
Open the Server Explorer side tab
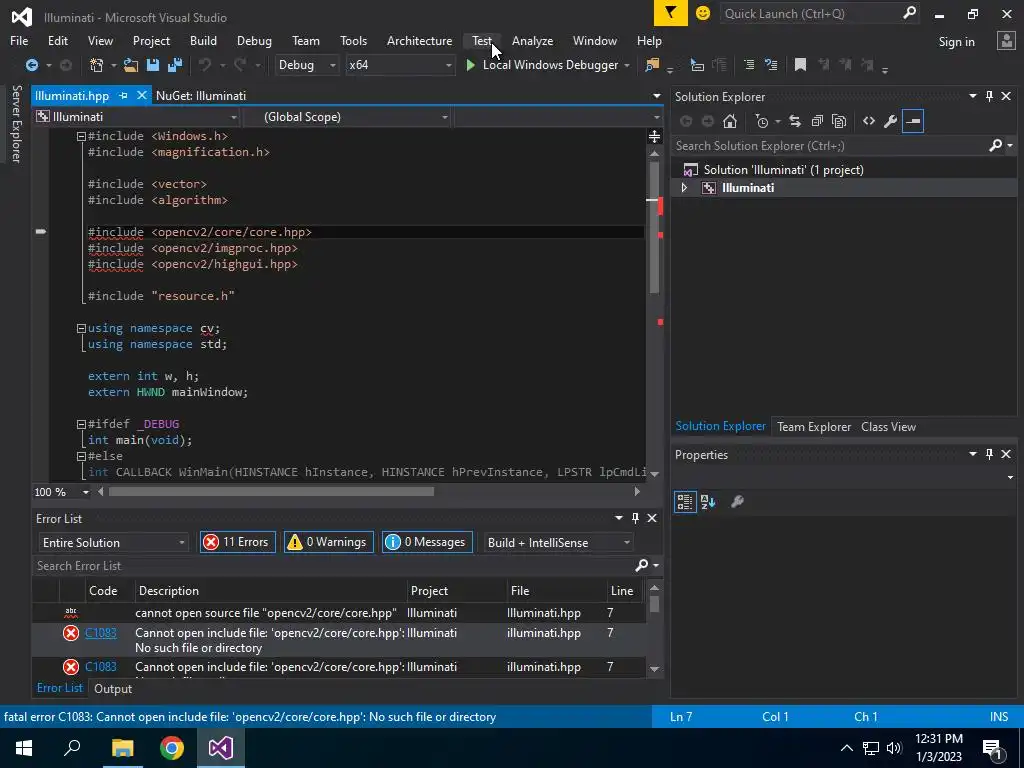point(16,123)
